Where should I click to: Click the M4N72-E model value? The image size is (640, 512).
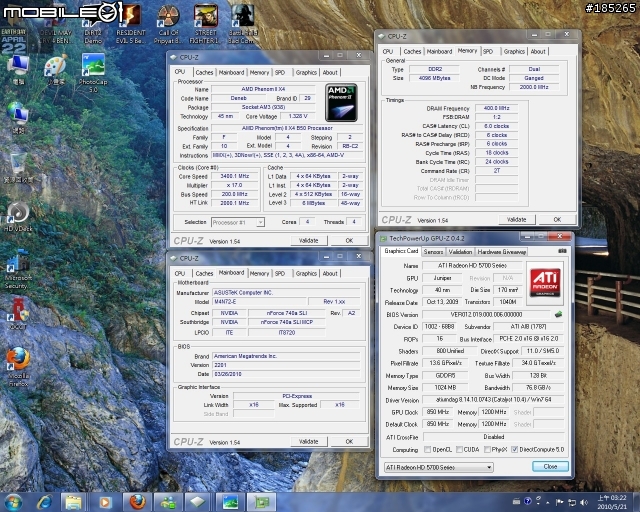click(260, 302)
